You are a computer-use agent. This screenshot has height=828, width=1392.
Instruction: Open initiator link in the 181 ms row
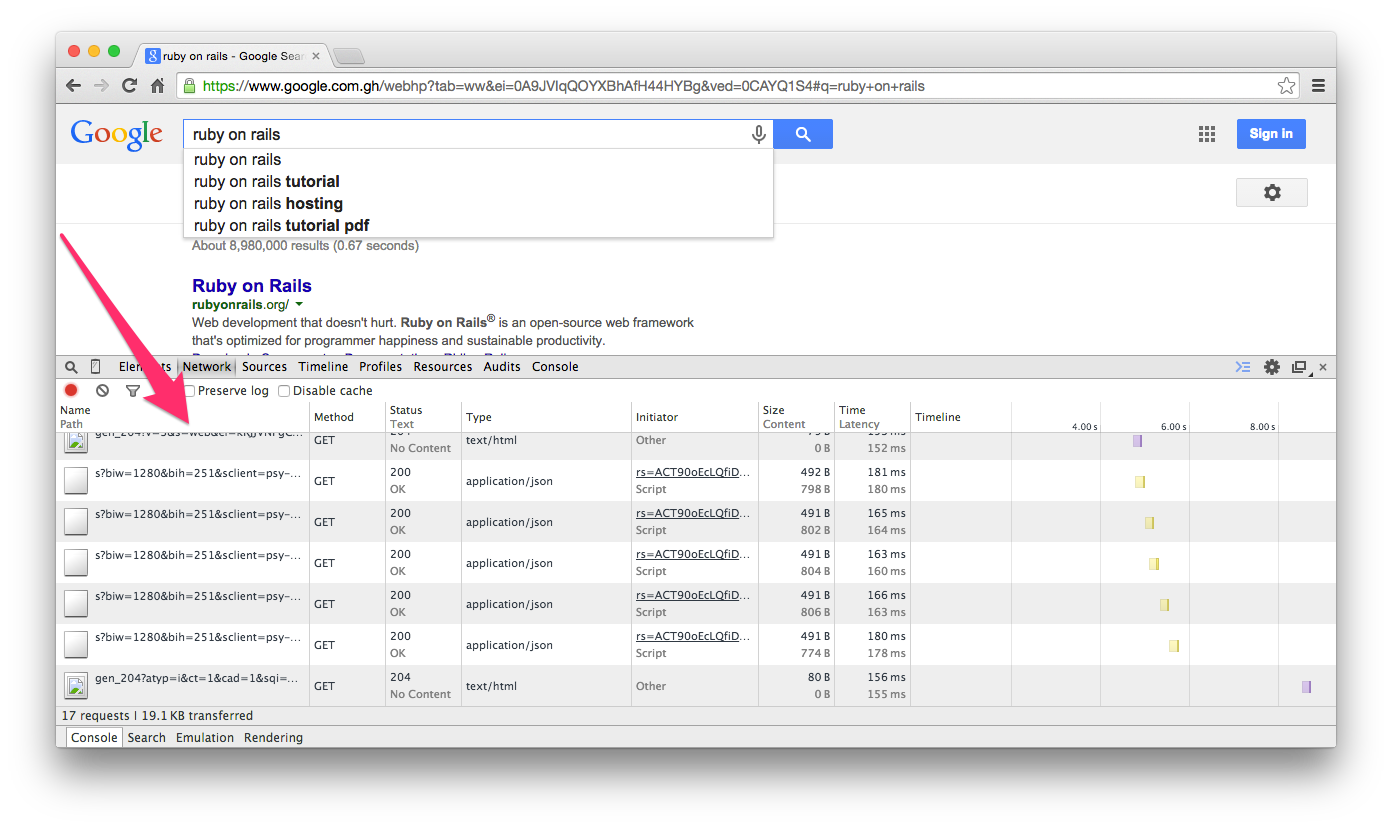tap(692, 472)
